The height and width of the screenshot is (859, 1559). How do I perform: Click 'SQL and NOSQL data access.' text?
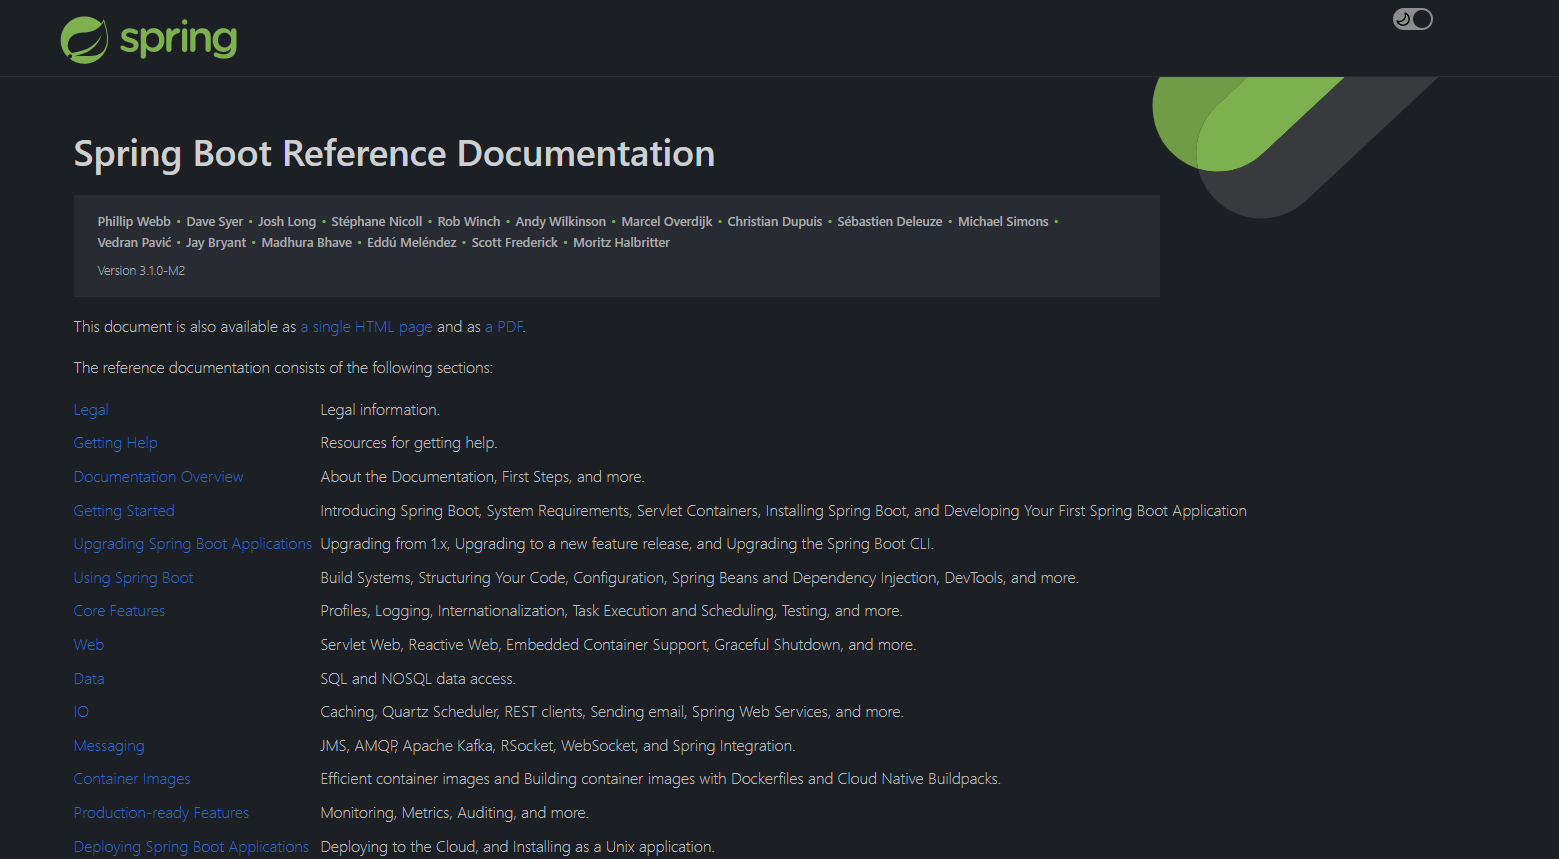click(418, 679)
